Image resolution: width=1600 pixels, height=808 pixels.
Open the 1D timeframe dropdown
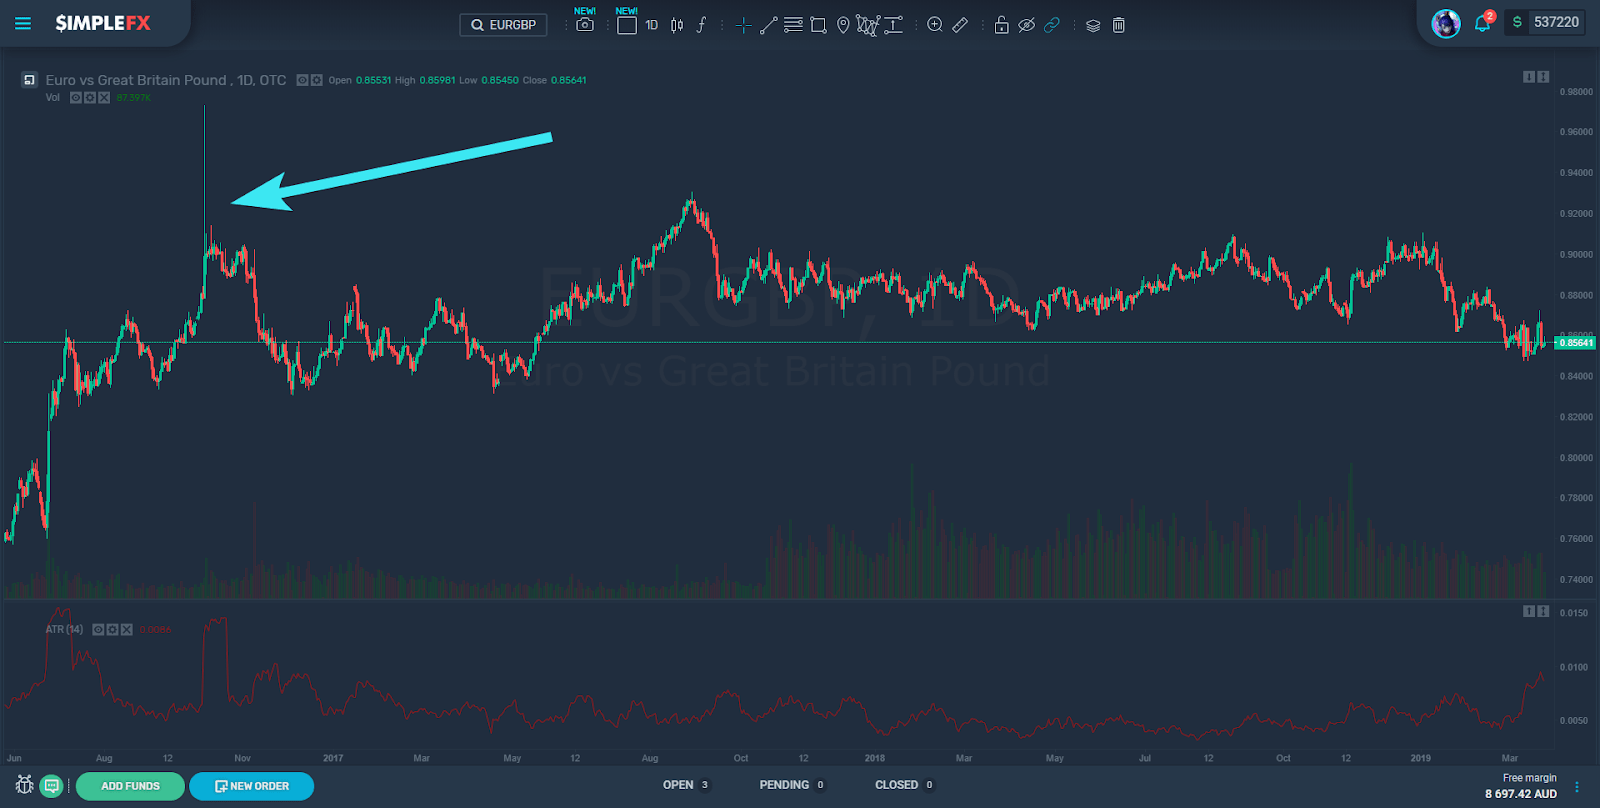(651, 25)
